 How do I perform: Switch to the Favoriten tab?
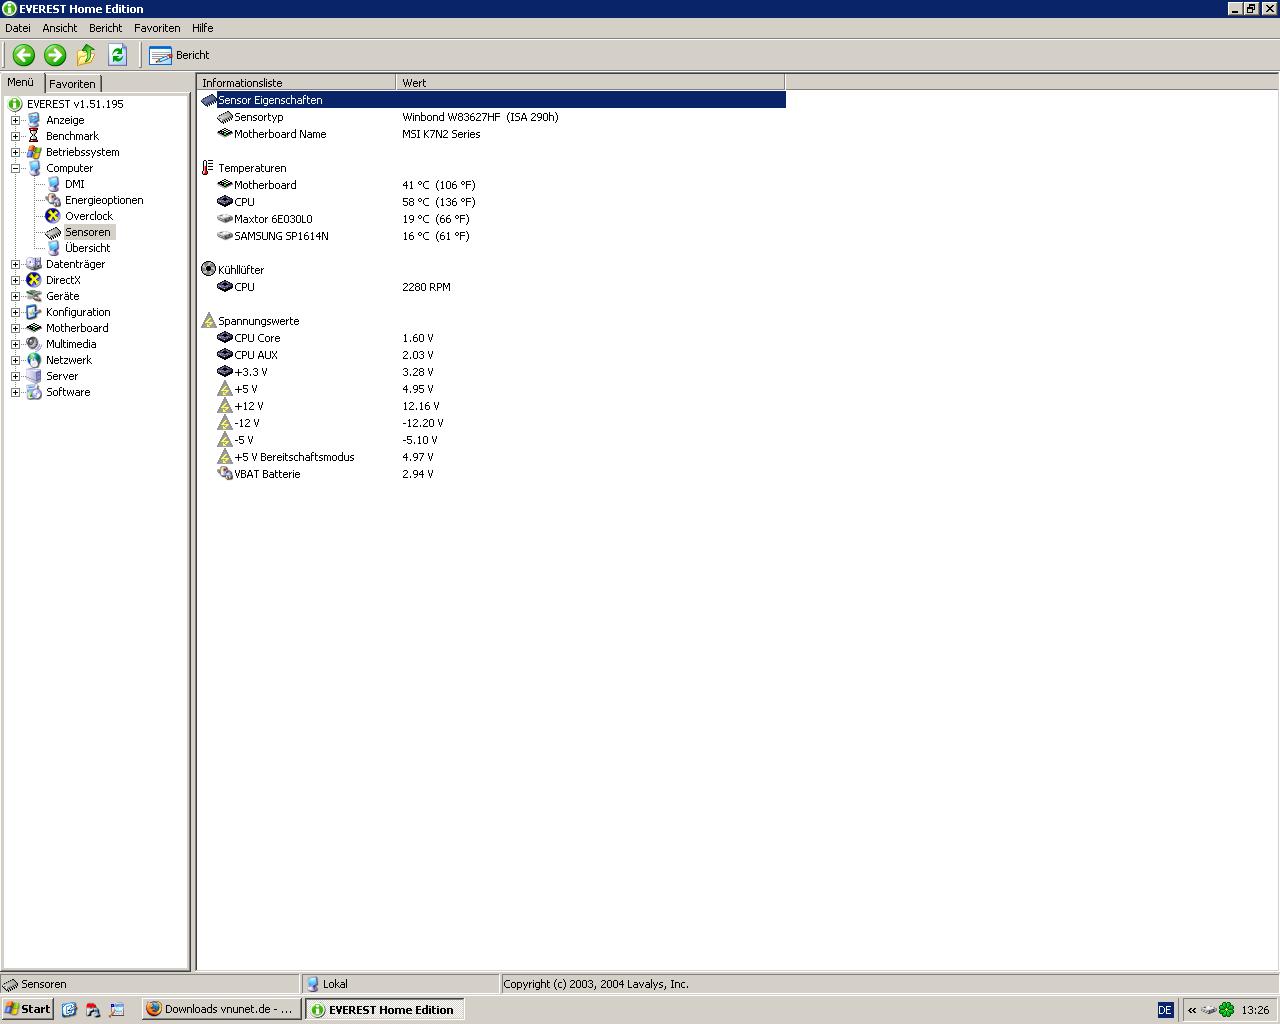click(72, 84)
